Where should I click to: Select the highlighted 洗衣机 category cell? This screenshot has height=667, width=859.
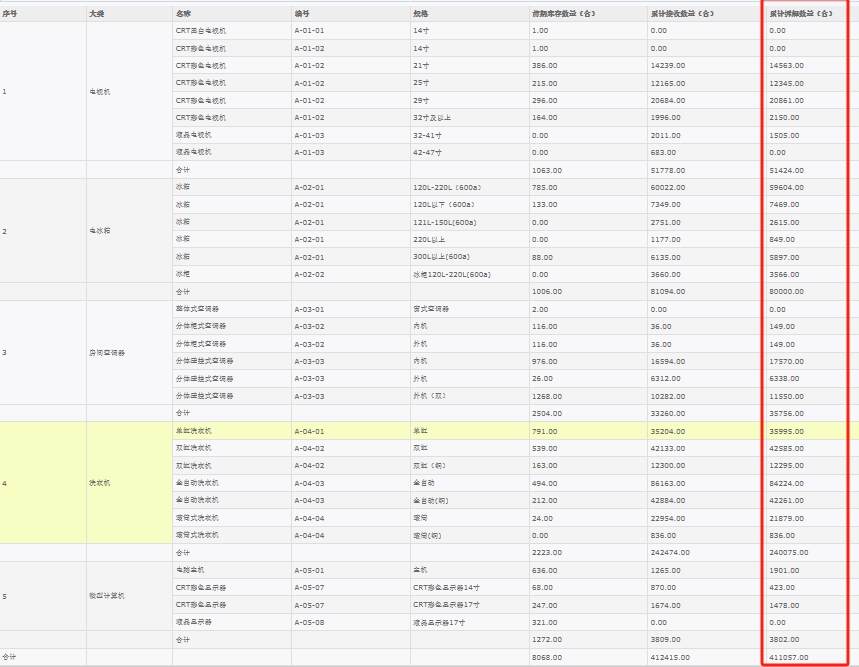100,483
